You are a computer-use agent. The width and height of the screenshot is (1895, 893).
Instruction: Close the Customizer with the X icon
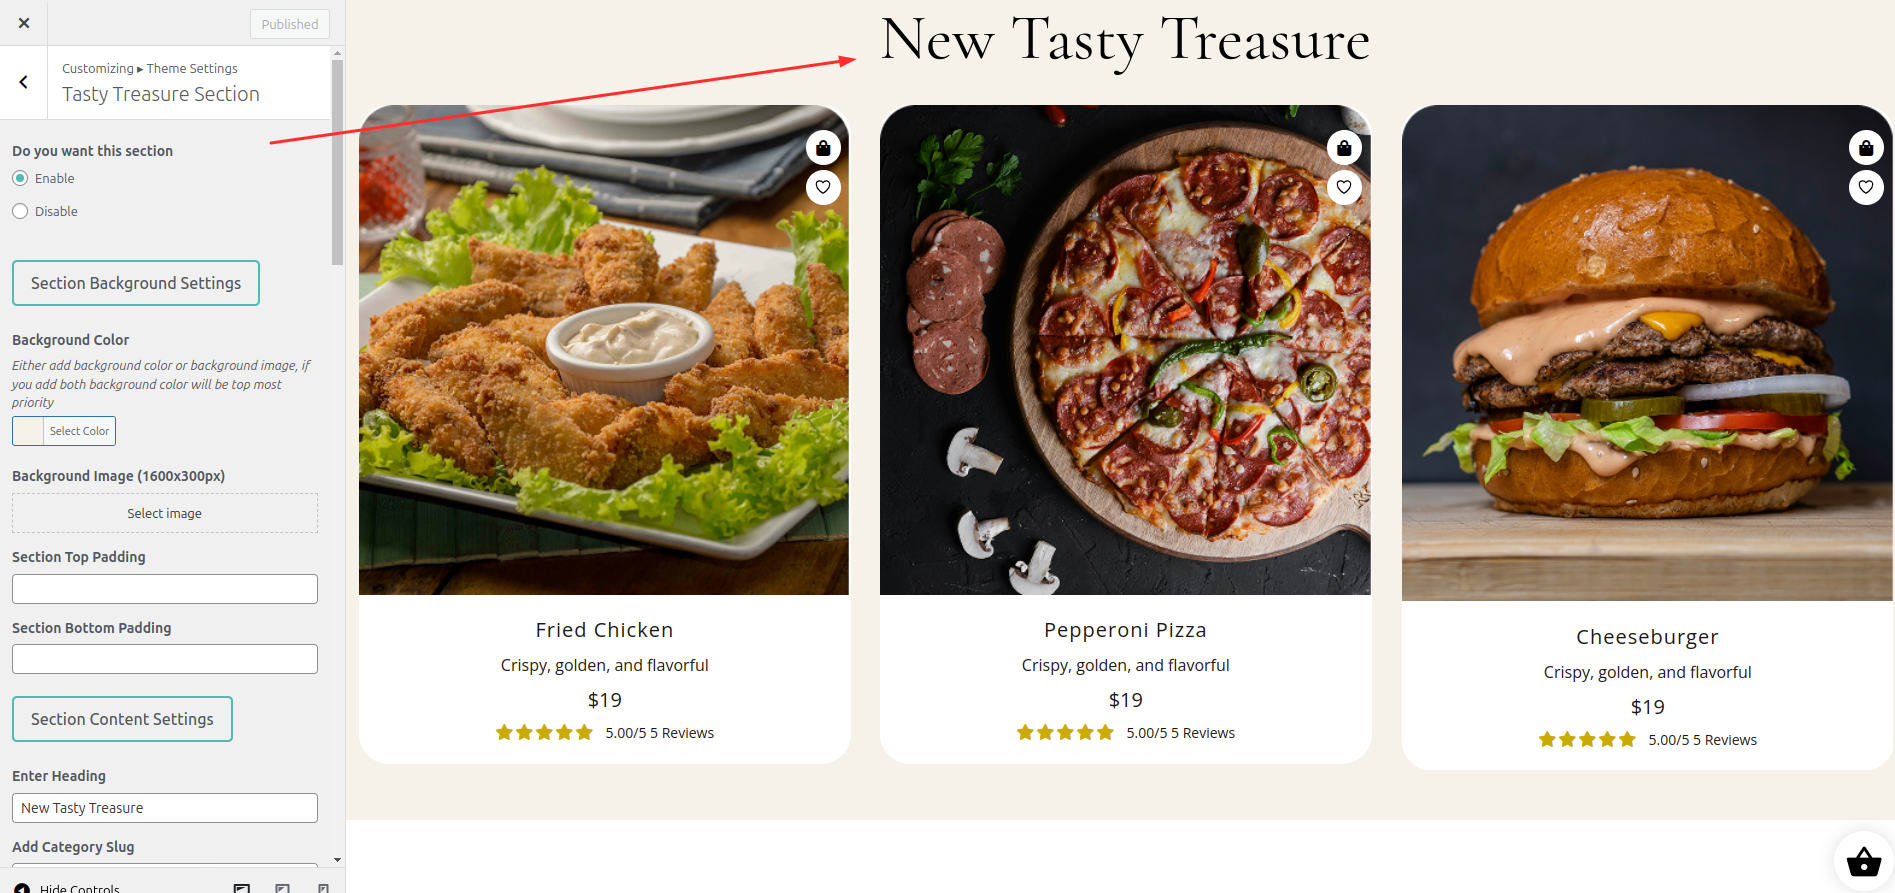click(x=24, y=23)
